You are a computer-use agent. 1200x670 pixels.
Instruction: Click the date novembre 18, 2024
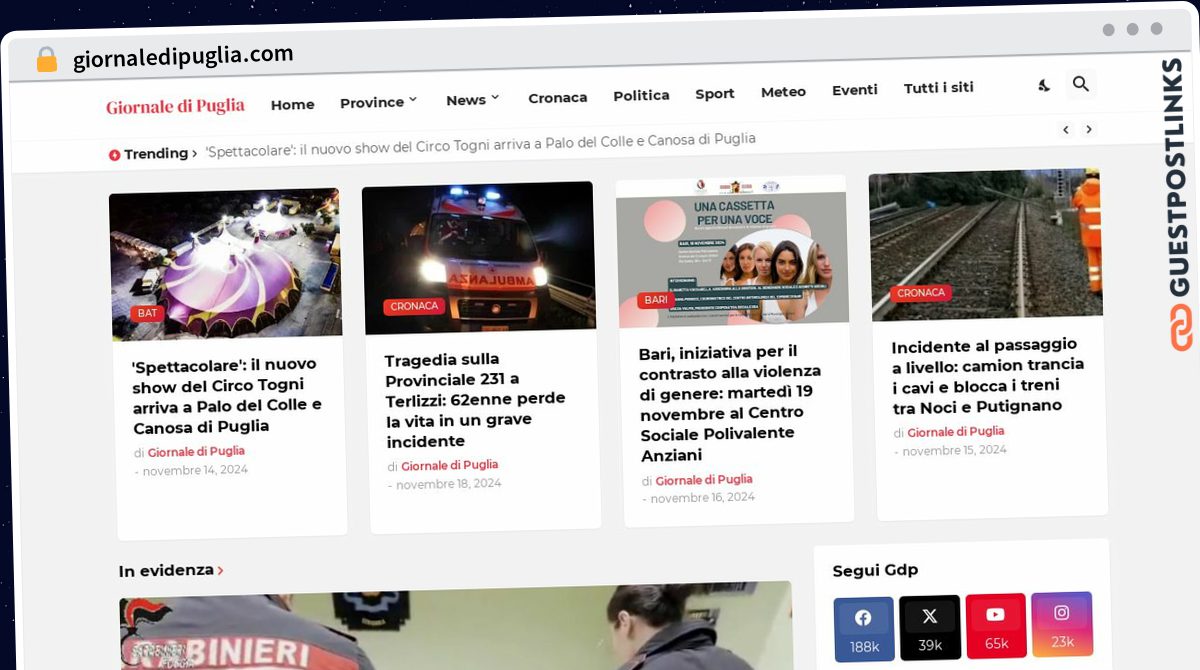[x=449, y=484]
